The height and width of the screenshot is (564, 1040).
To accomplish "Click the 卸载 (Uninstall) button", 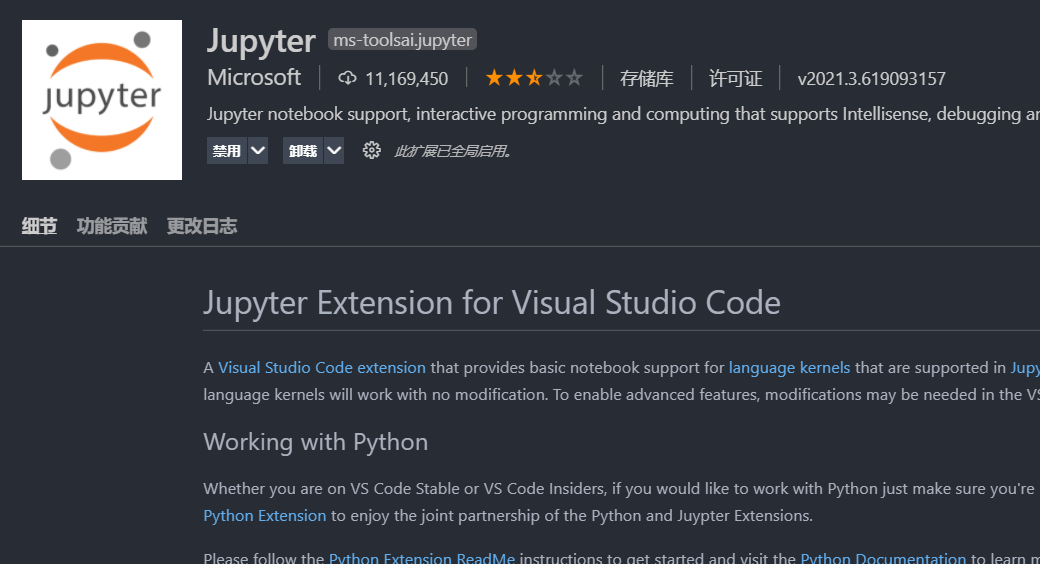I will [x=303, y=151].
